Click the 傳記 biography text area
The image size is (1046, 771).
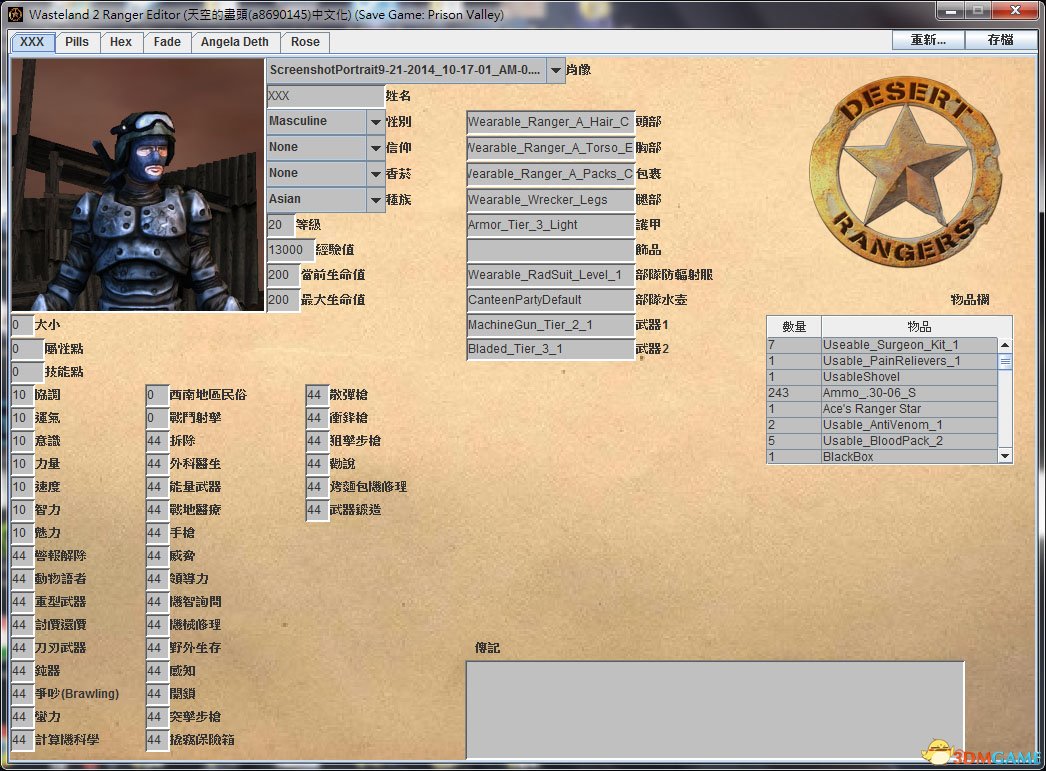tap(715, 710)
